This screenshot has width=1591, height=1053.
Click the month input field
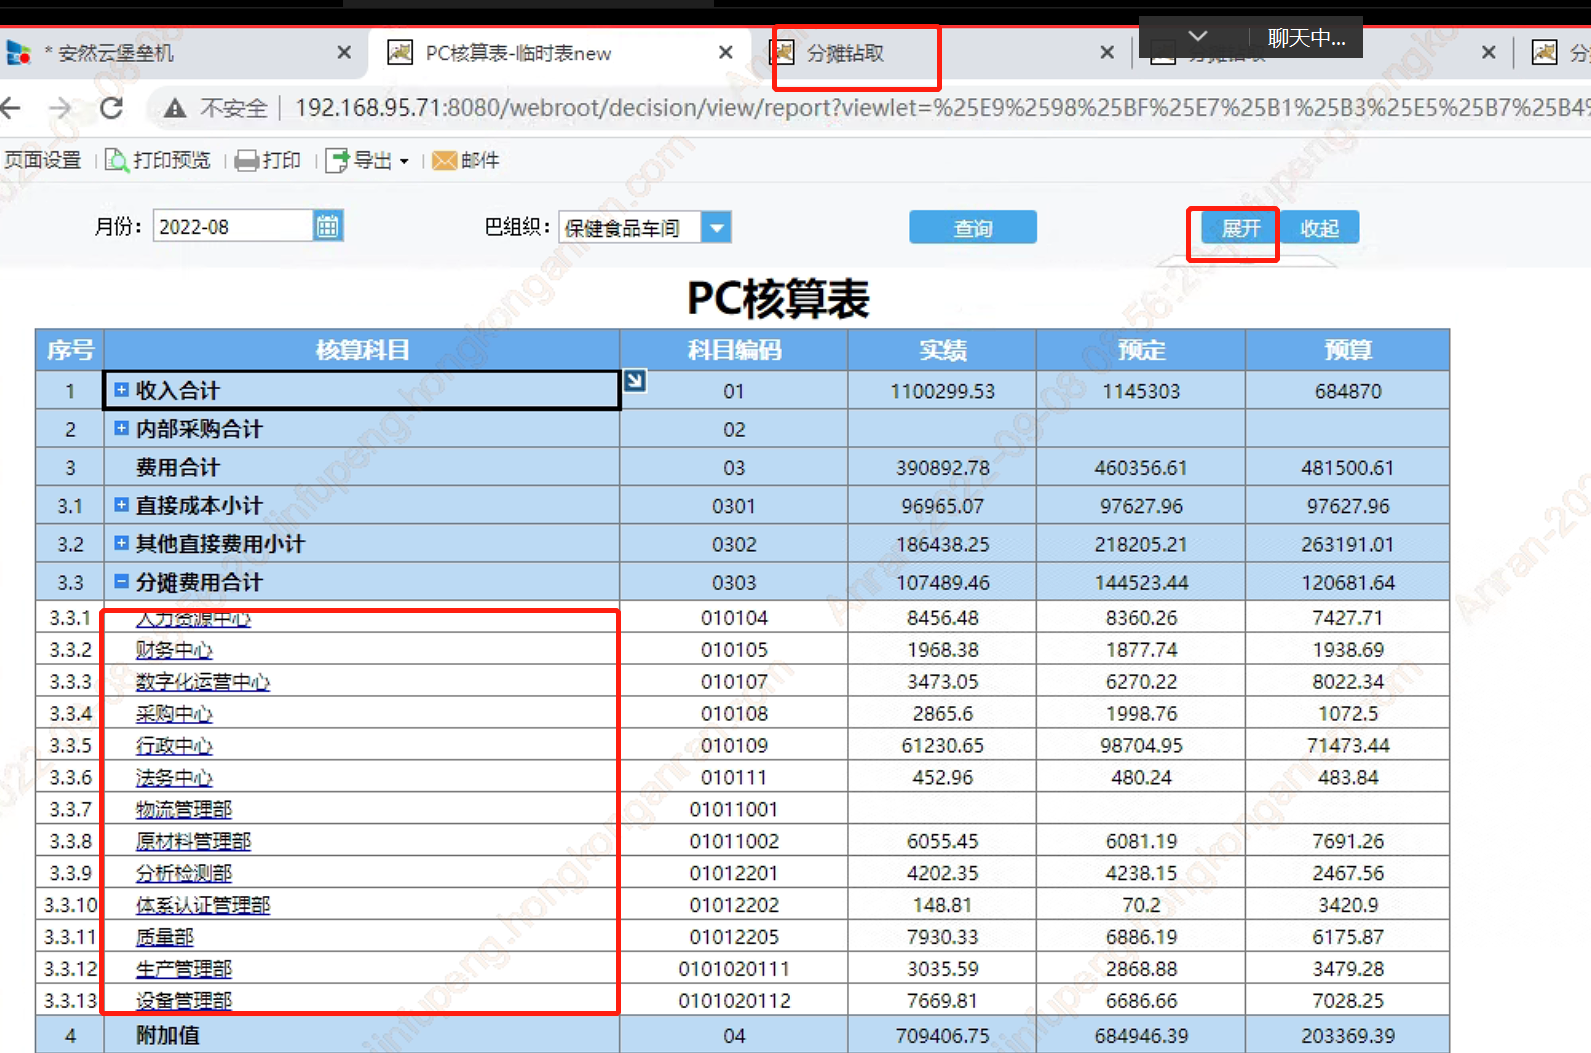pyautogui.click(x=232, y=227)
